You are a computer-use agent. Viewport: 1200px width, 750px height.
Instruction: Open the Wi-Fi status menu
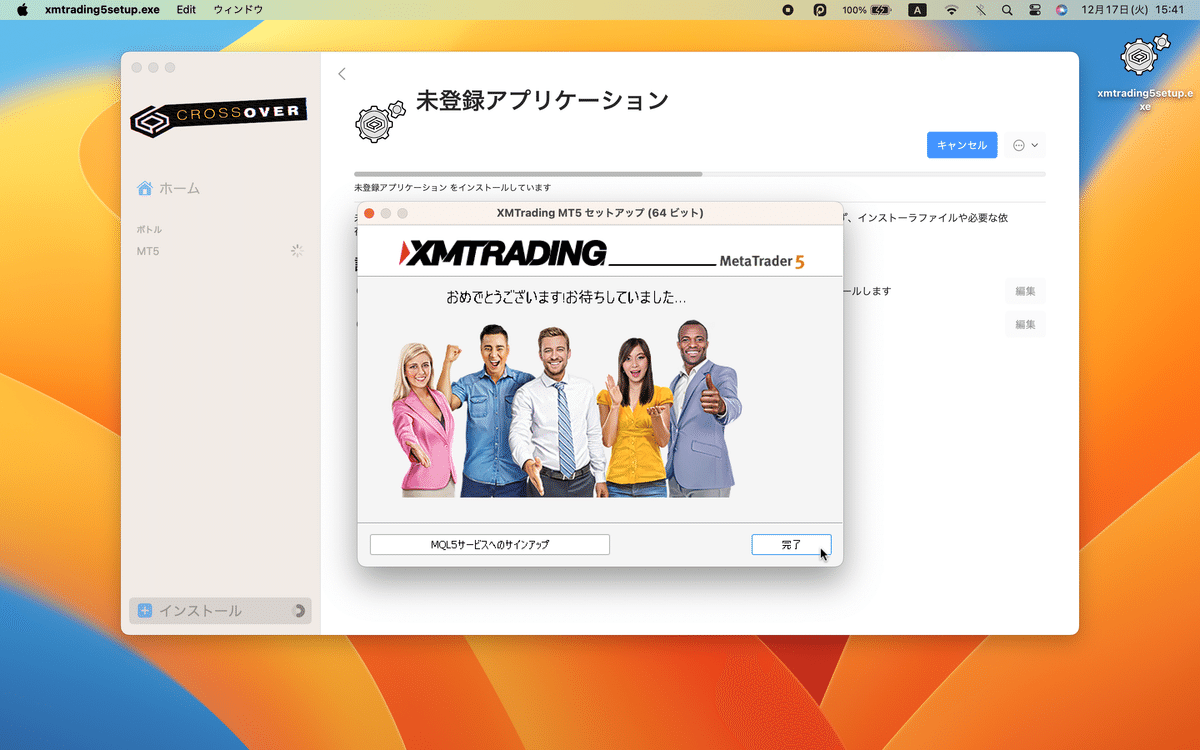tap(951, 9)
